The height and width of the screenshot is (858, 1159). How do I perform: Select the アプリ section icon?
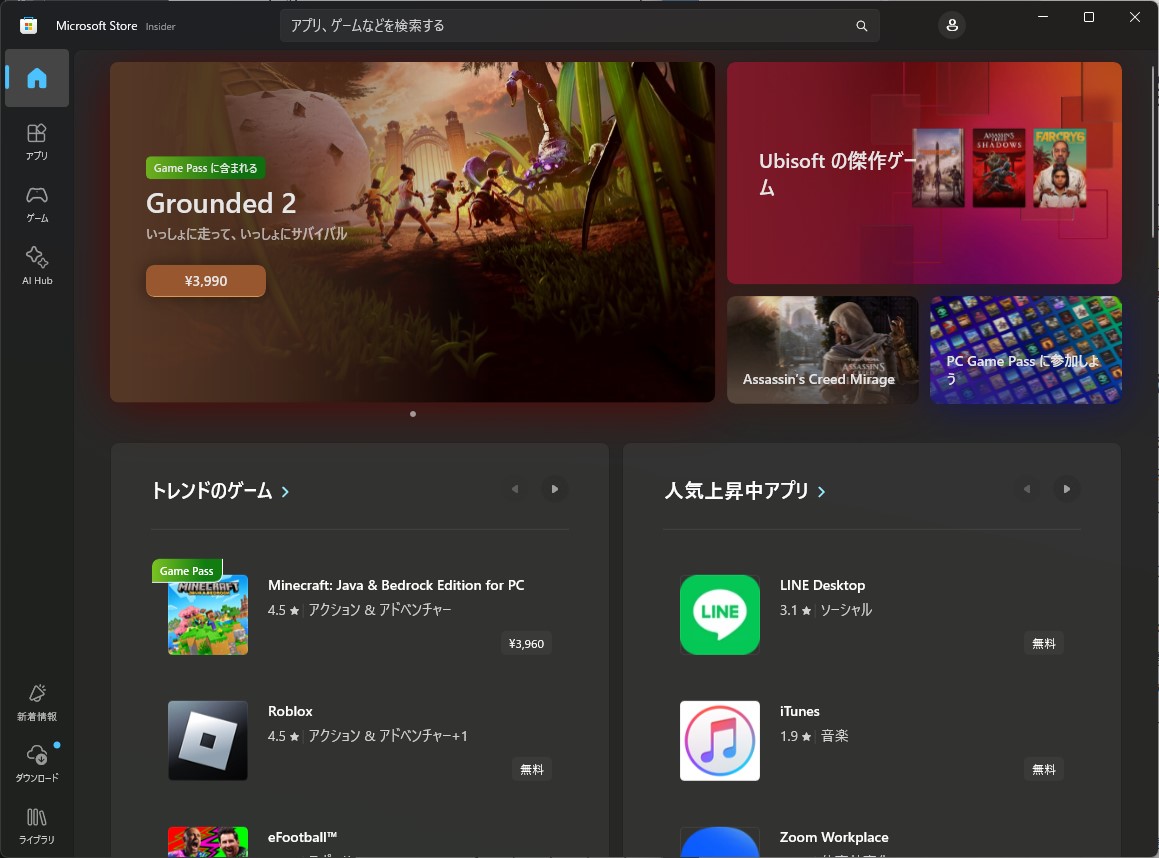pos(36,140)
